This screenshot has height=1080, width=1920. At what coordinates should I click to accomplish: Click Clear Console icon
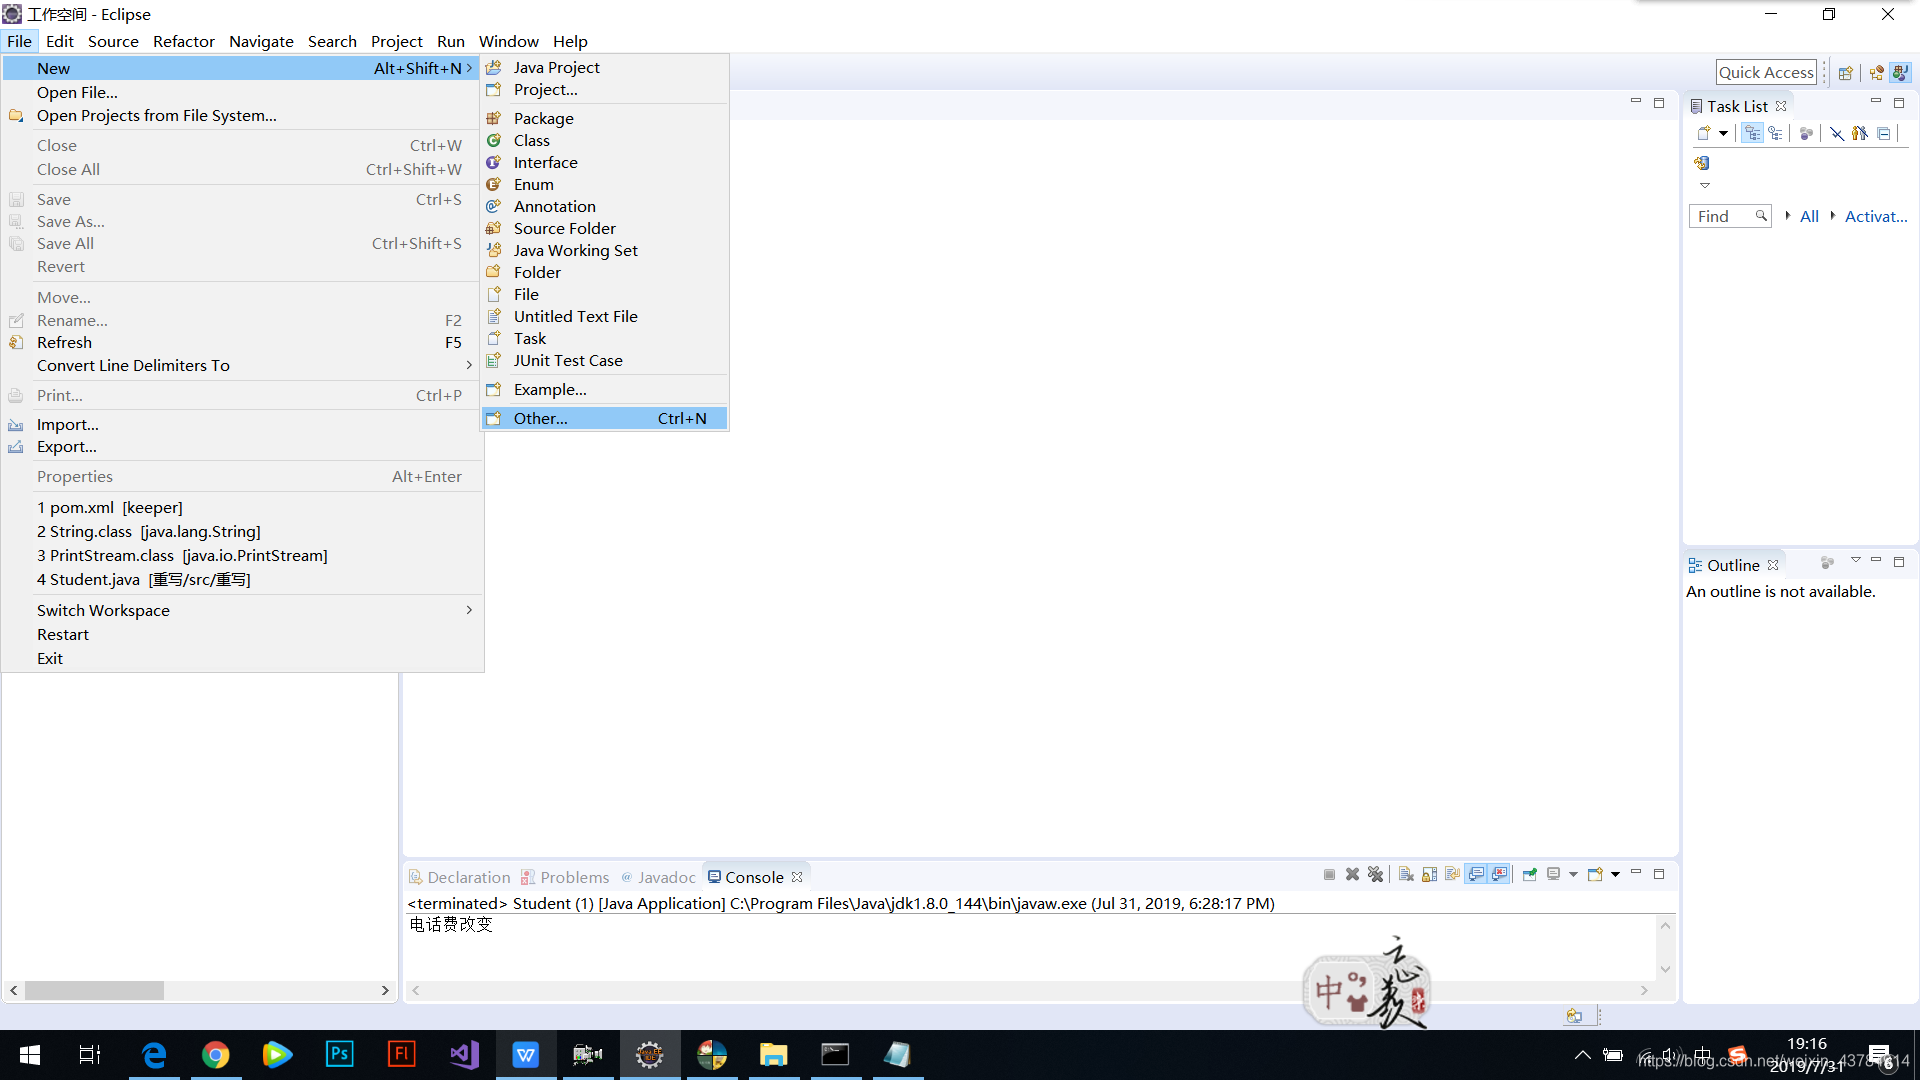(x=1406, y=874)
